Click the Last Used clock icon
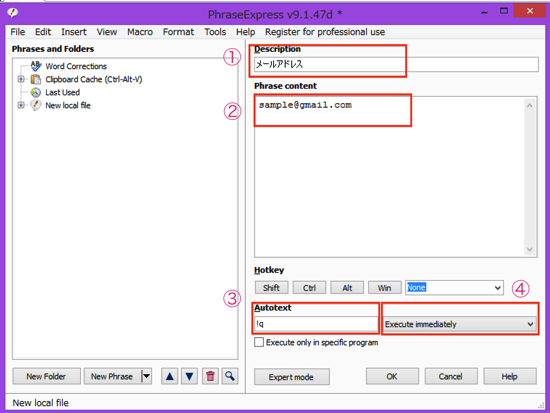The width and height of the screenshot is (550, 413). (36, 92)
